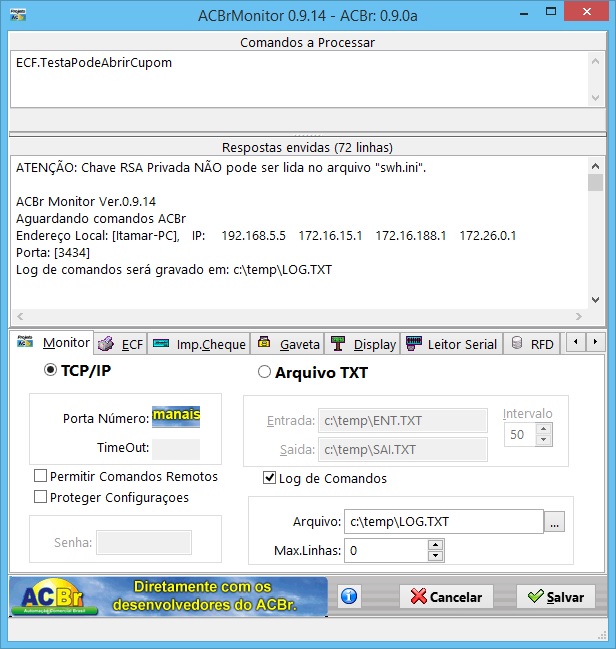
Task: Click the Endereço Local IP line
Action: pyautogui.click(x=266, y=236)
